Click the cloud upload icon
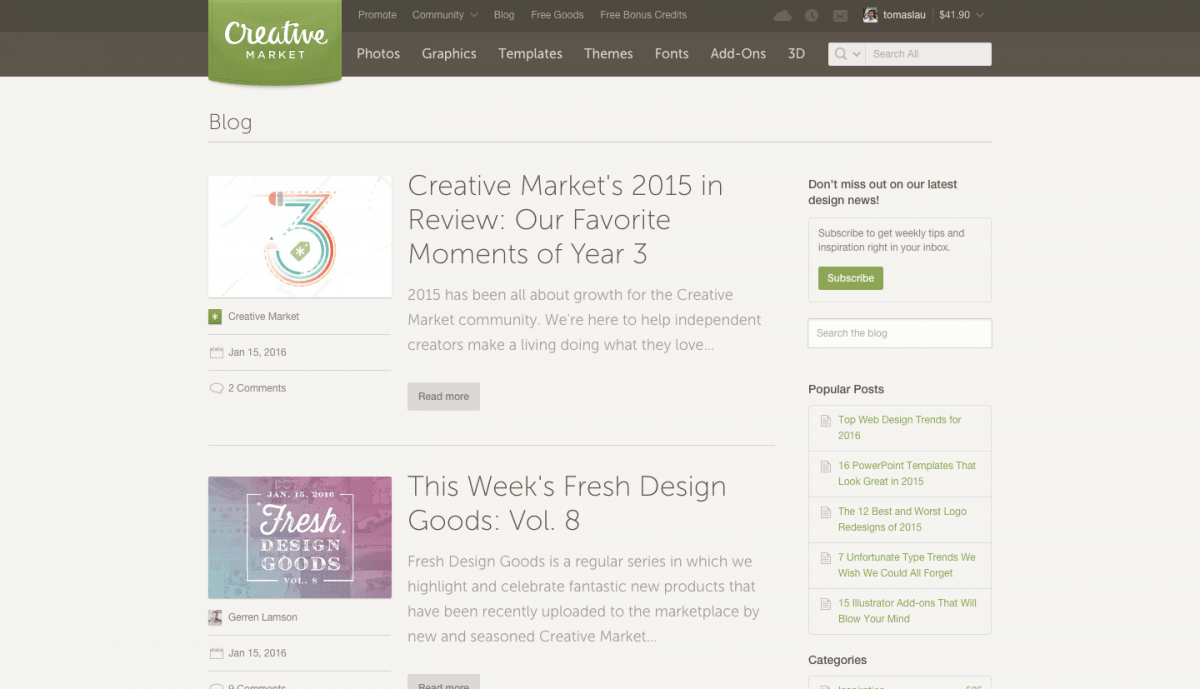The image size is (1200, 689). 784,14
